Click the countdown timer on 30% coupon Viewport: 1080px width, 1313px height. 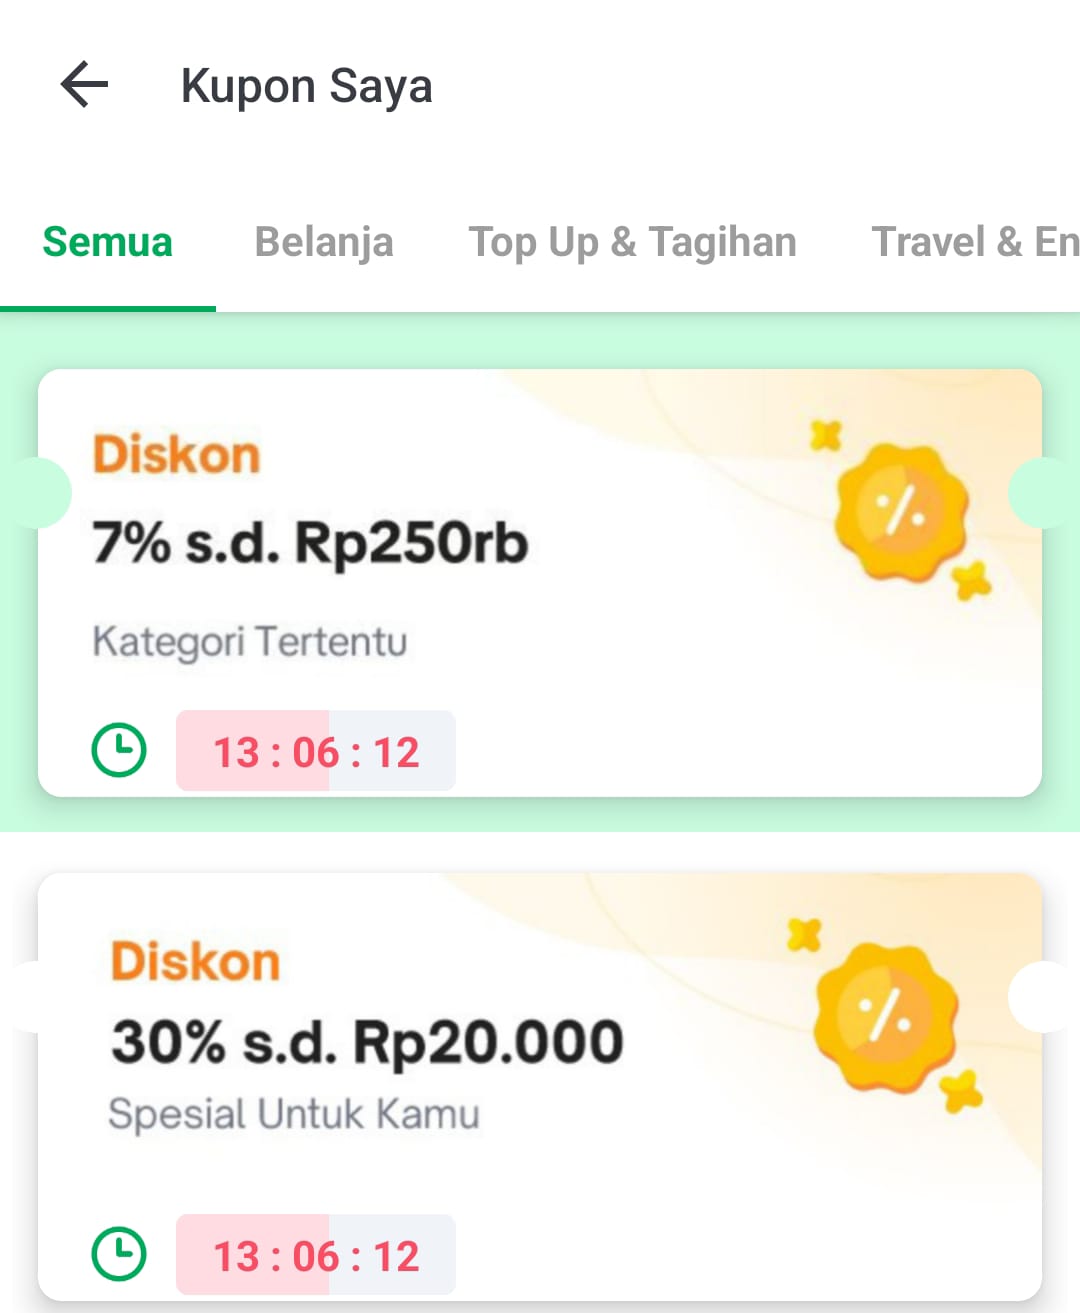point(316,1256)
